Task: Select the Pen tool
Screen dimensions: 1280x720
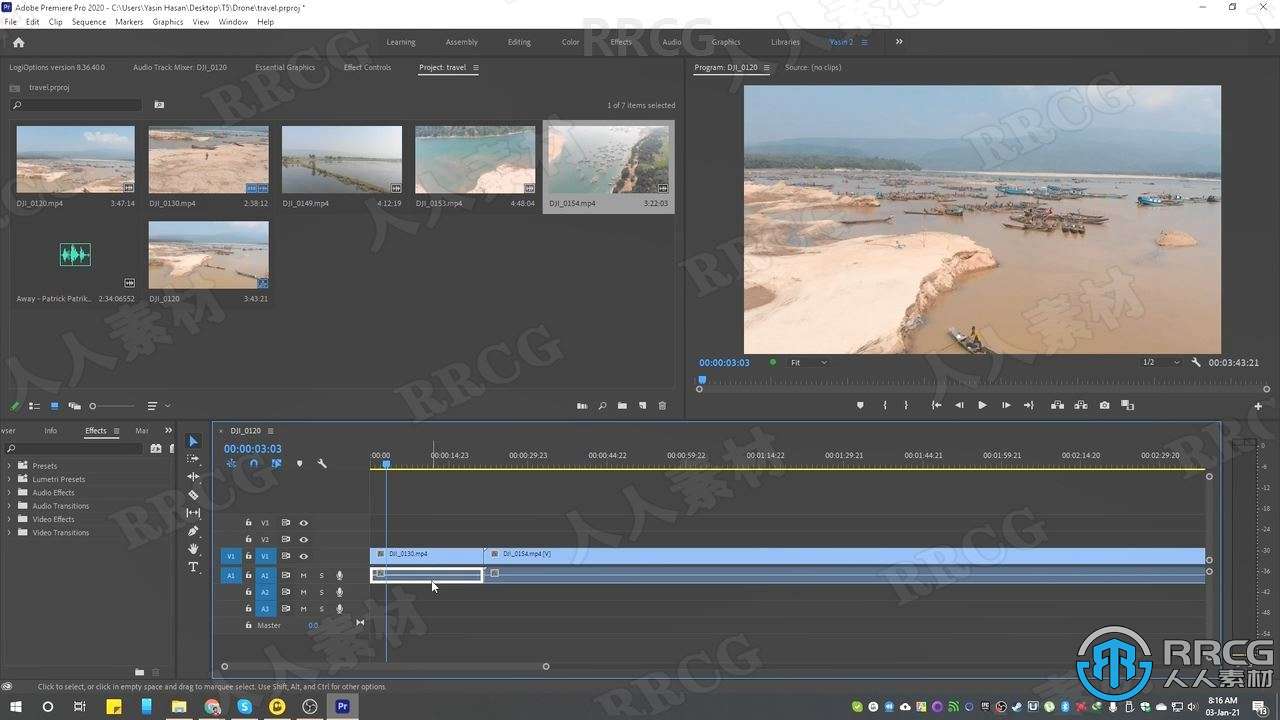Action: coord(193,531)
